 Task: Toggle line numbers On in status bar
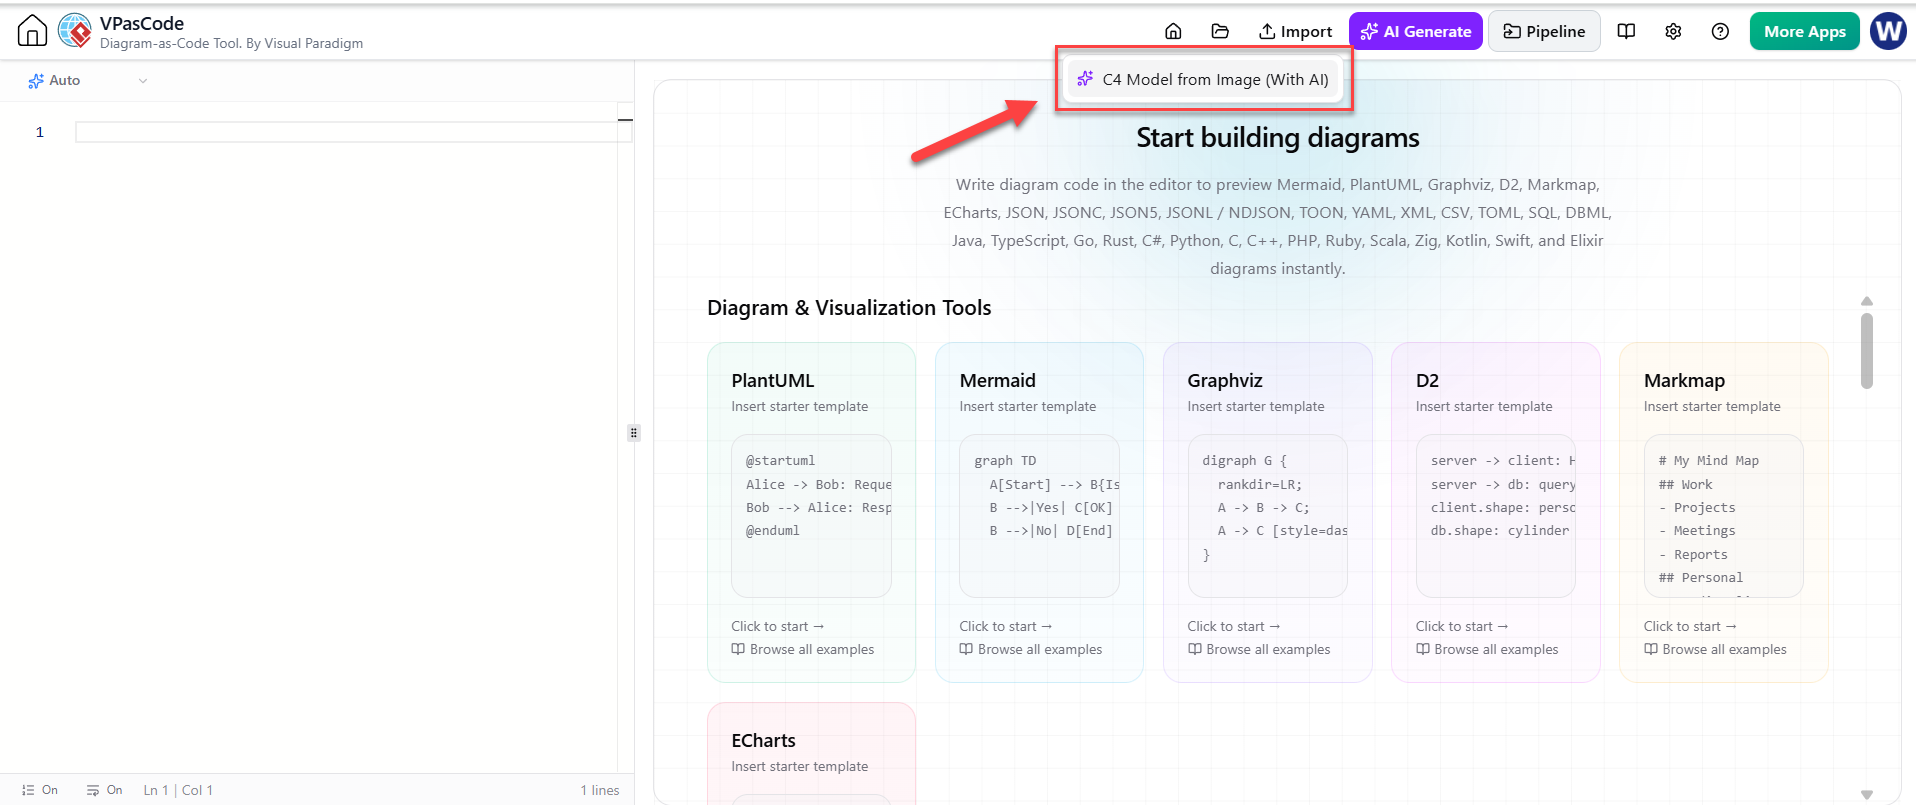(40, 790)
